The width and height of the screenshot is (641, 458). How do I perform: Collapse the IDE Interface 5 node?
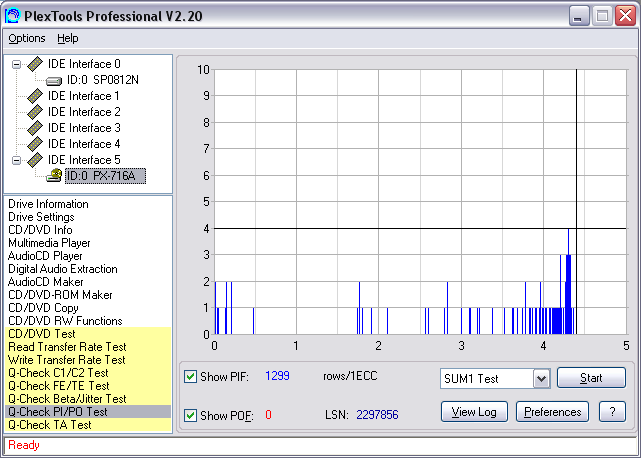pos(16,160)
